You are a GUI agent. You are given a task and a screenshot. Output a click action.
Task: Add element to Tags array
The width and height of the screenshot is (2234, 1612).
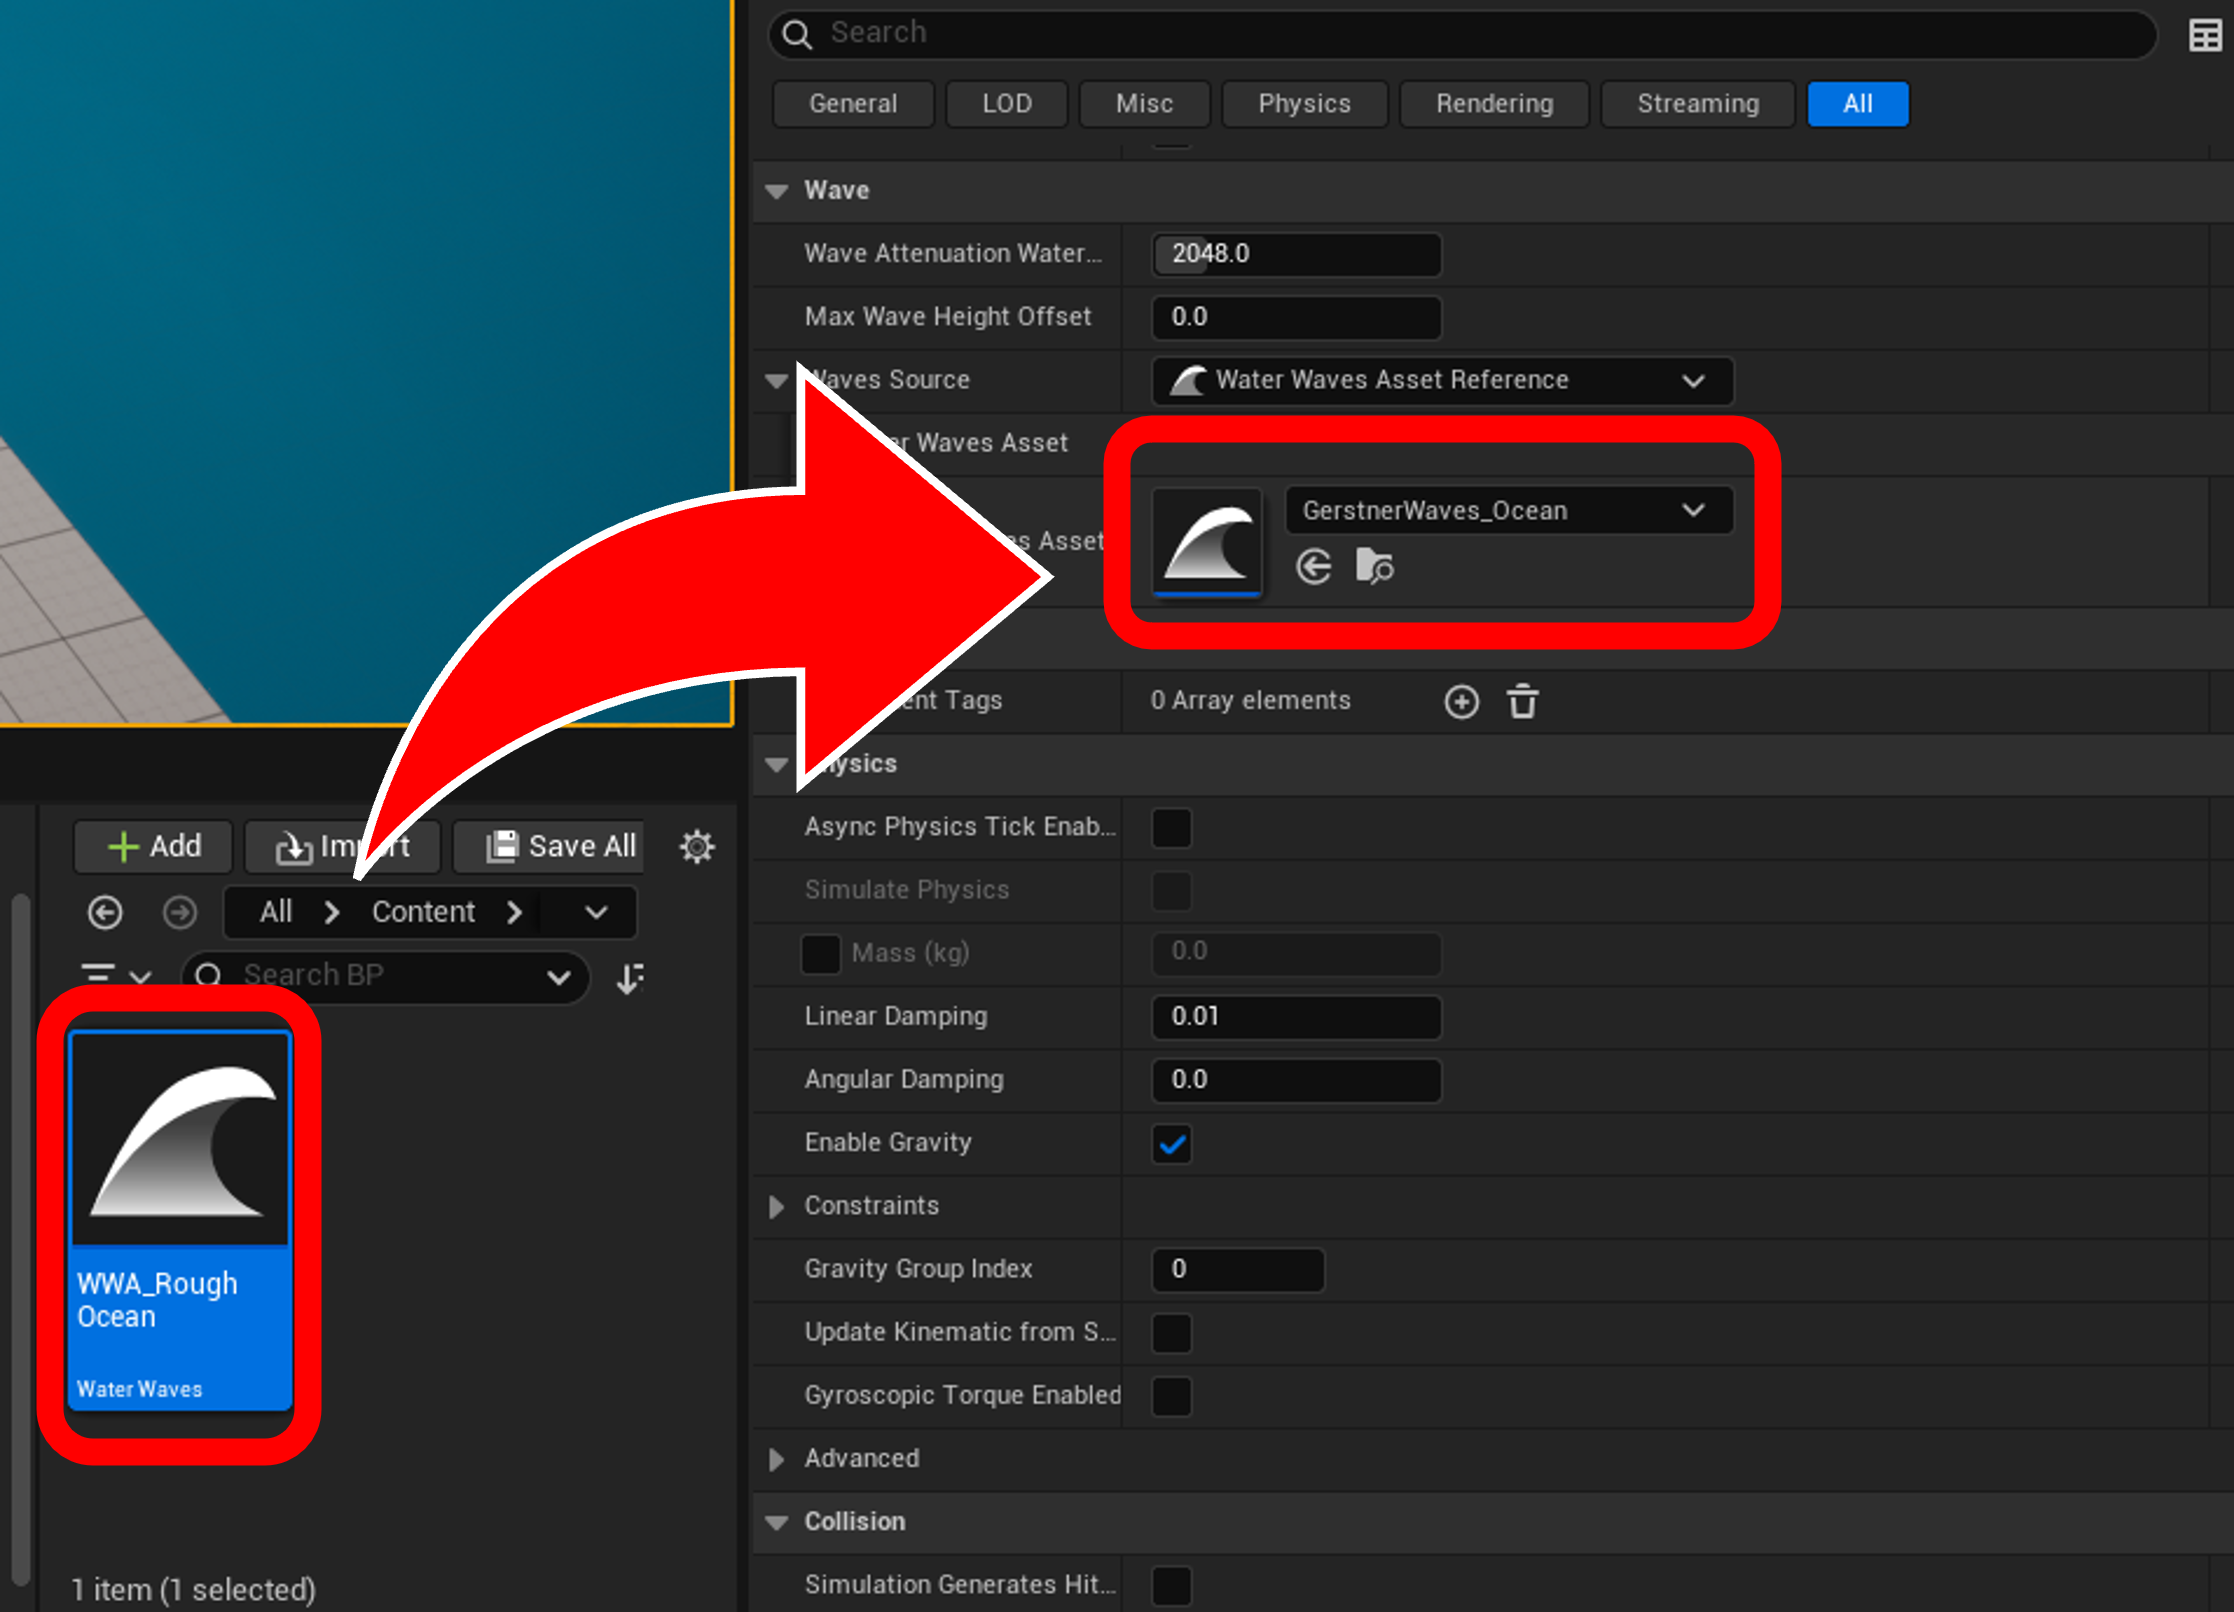coord(1461,701)
